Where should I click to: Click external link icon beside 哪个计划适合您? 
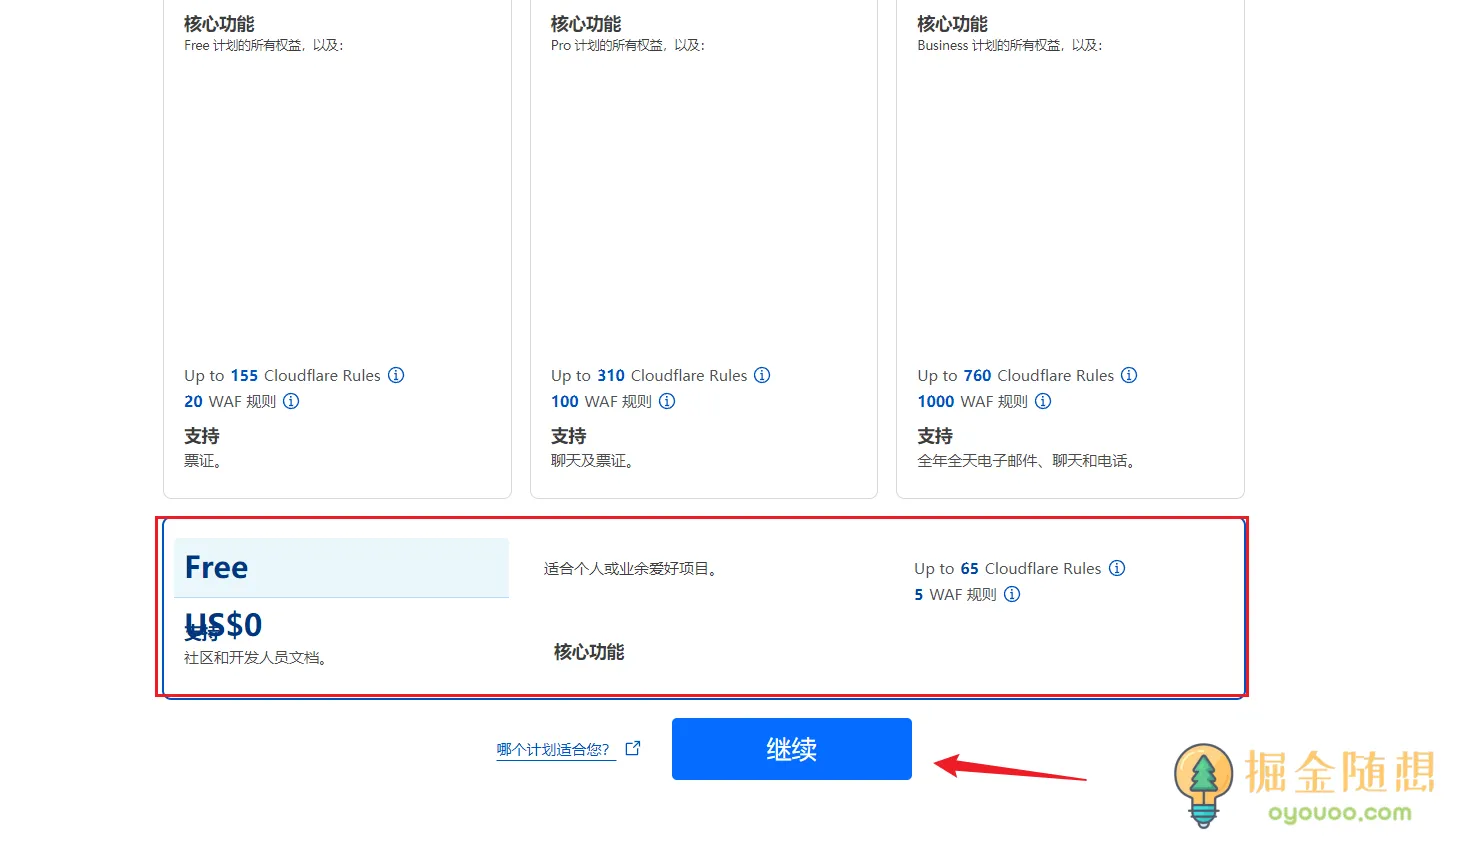coord(633,748)
